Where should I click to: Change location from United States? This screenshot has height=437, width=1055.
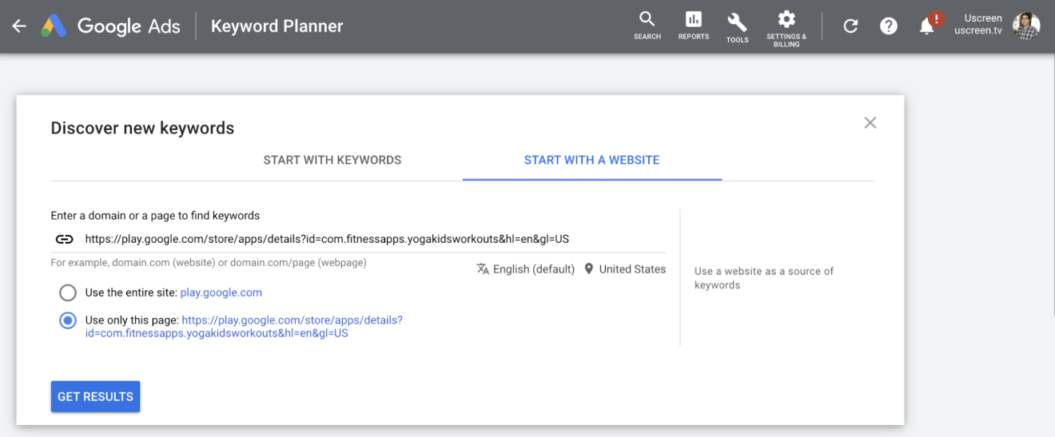[625, 269]
